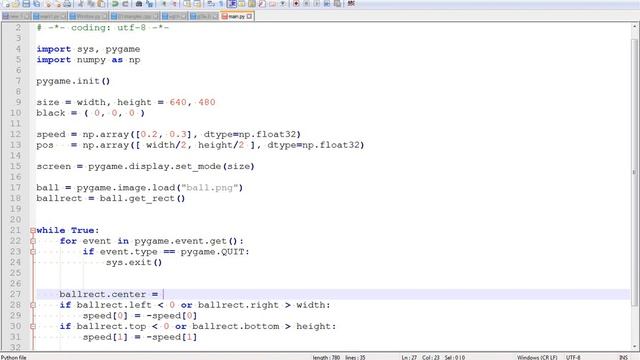Paste clipboard contents via the Paste icon
640x360 pixels.
click(x=101, y=4)
